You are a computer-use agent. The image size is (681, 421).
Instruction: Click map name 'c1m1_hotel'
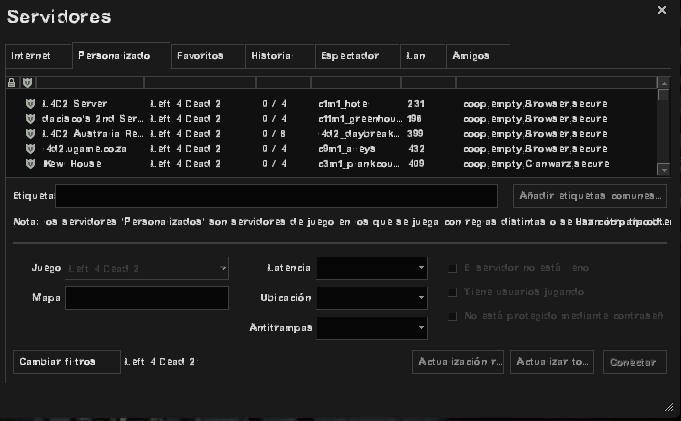[343, 104]
